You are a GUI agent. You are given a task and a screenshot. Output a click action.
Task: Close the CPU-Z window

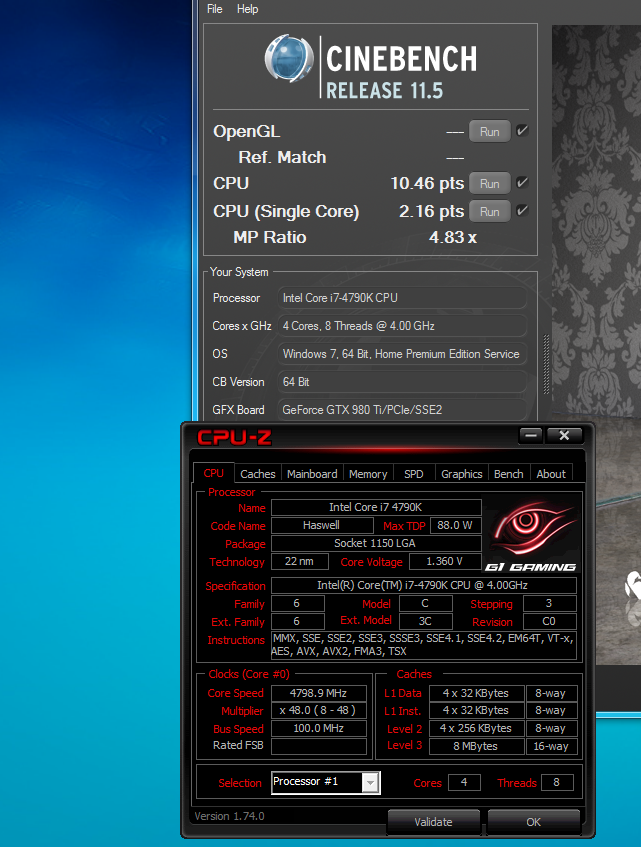point(564,435)
